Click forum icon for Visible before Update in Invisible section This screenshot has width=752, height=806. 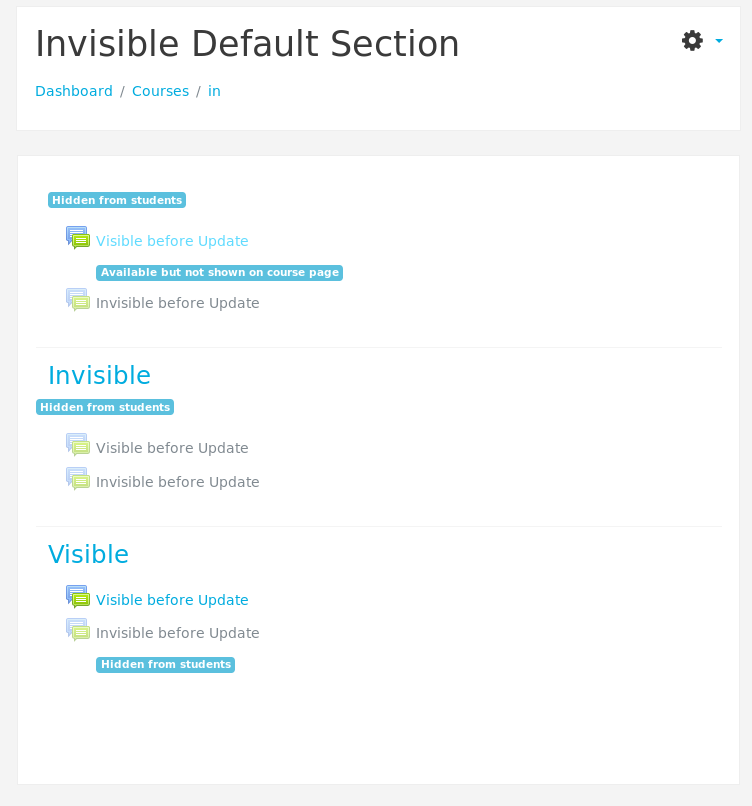[x=78, y=445]
